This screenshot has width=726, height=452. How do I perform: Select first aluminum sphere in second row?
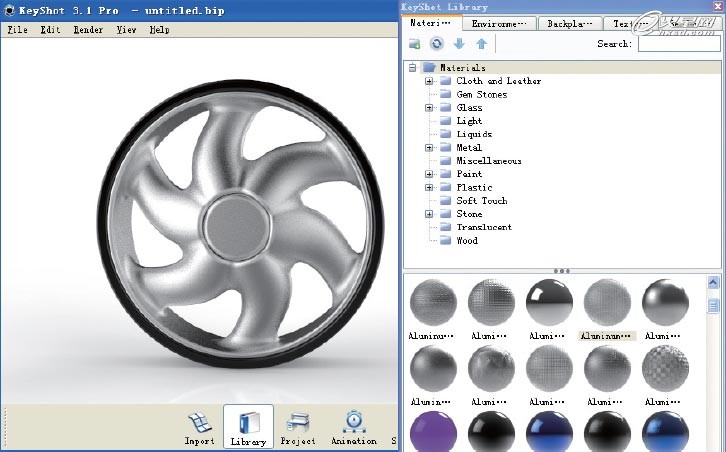(433, 369)
